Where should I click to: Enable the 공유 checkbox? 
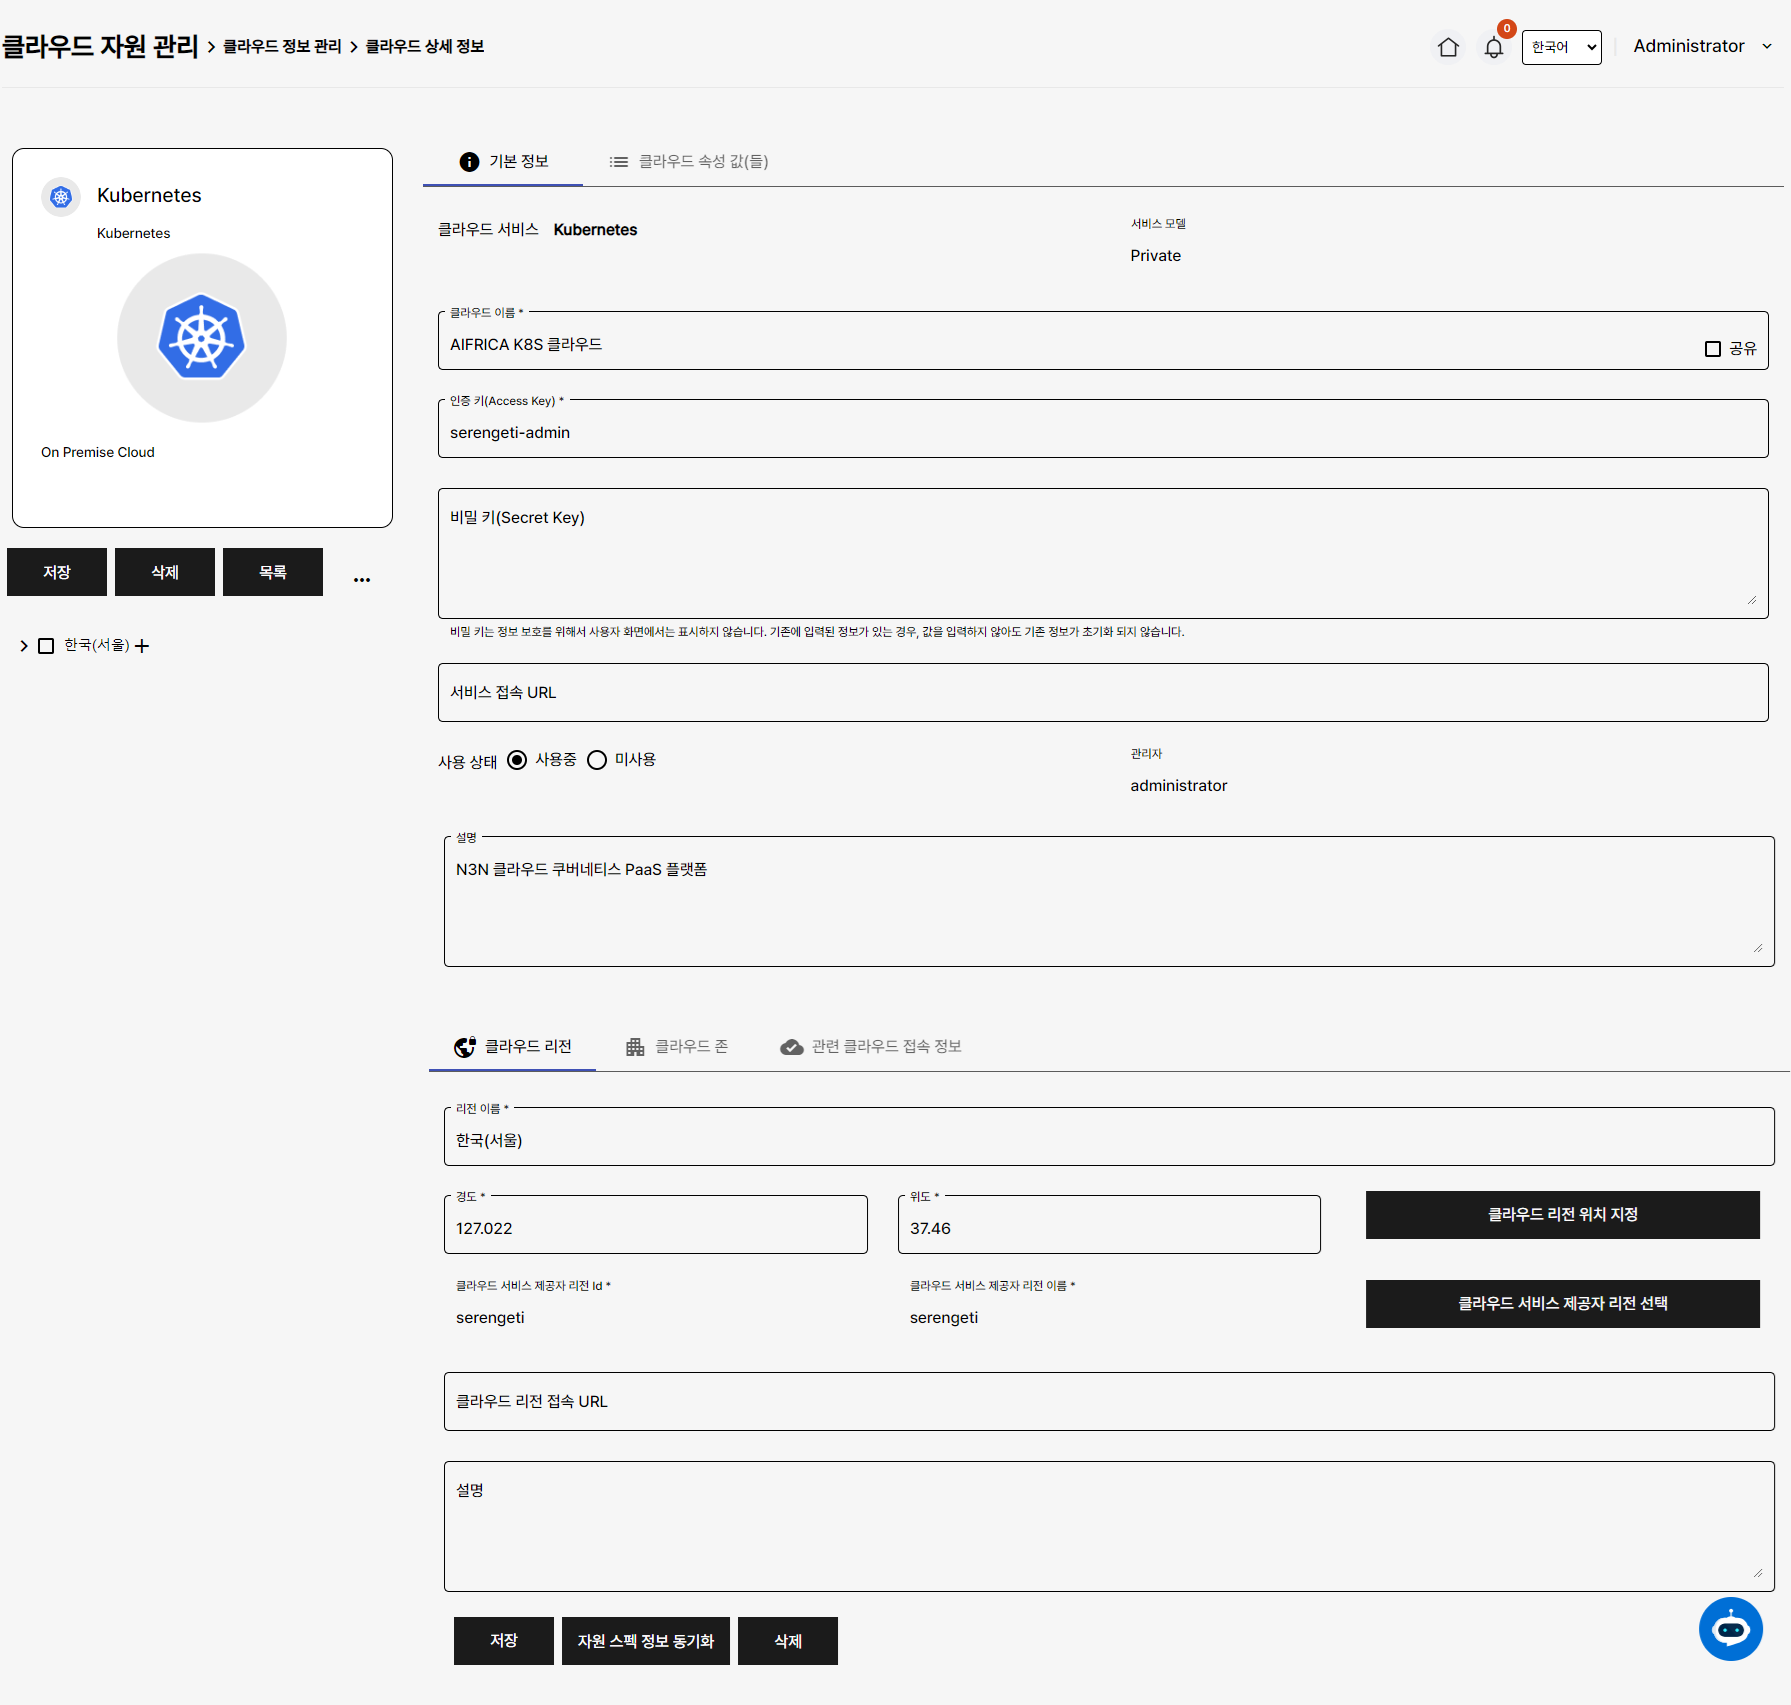click(1712, 349)
